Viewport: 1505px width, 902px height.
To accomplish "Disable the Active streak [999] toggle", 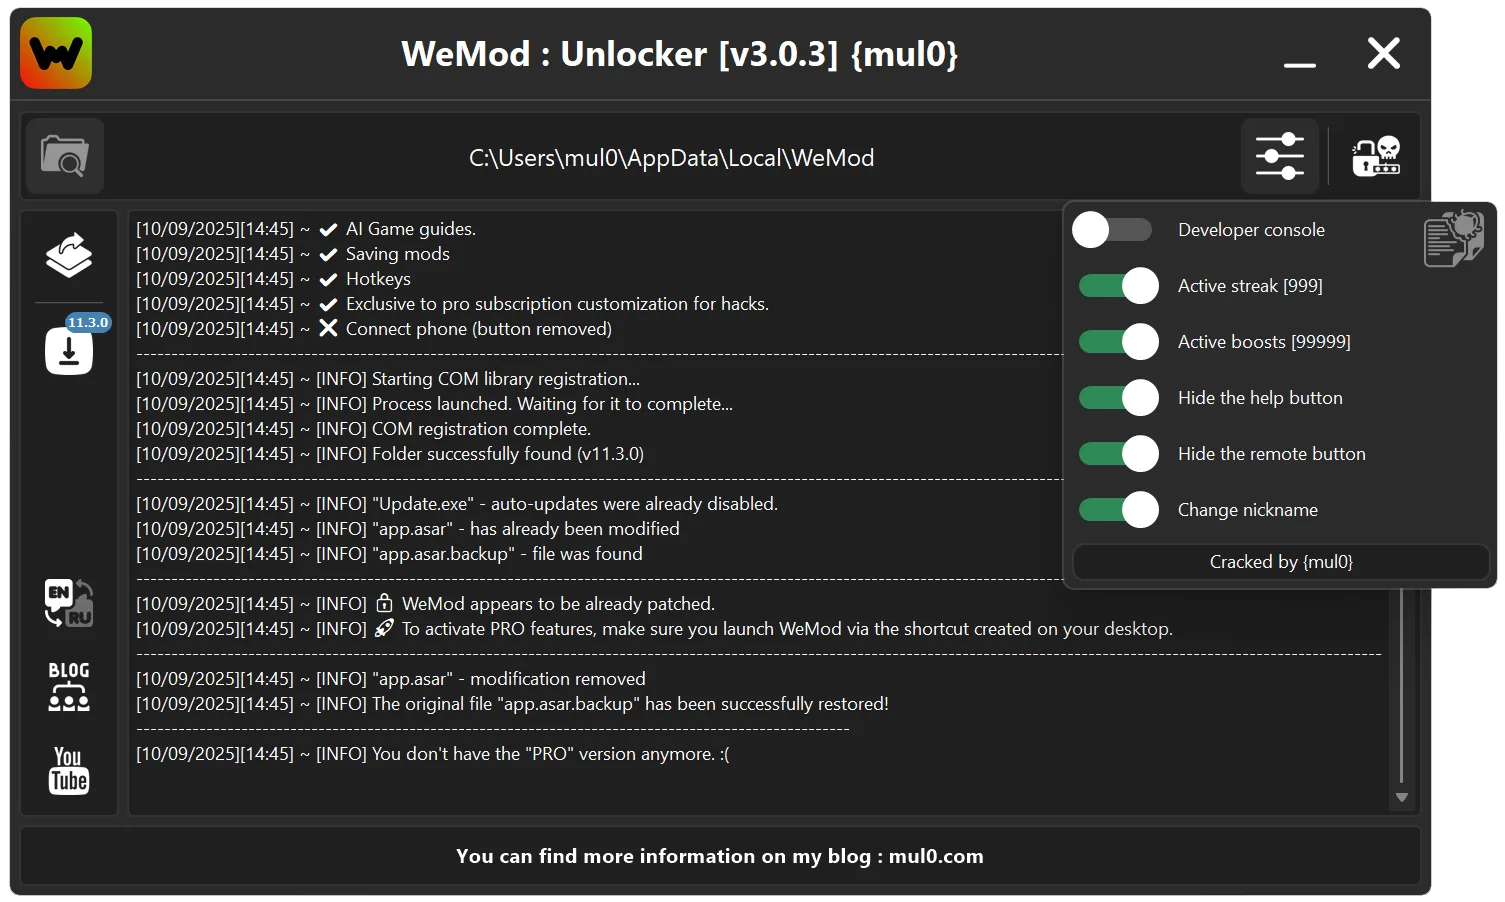I will click(x=1118, y=285).
